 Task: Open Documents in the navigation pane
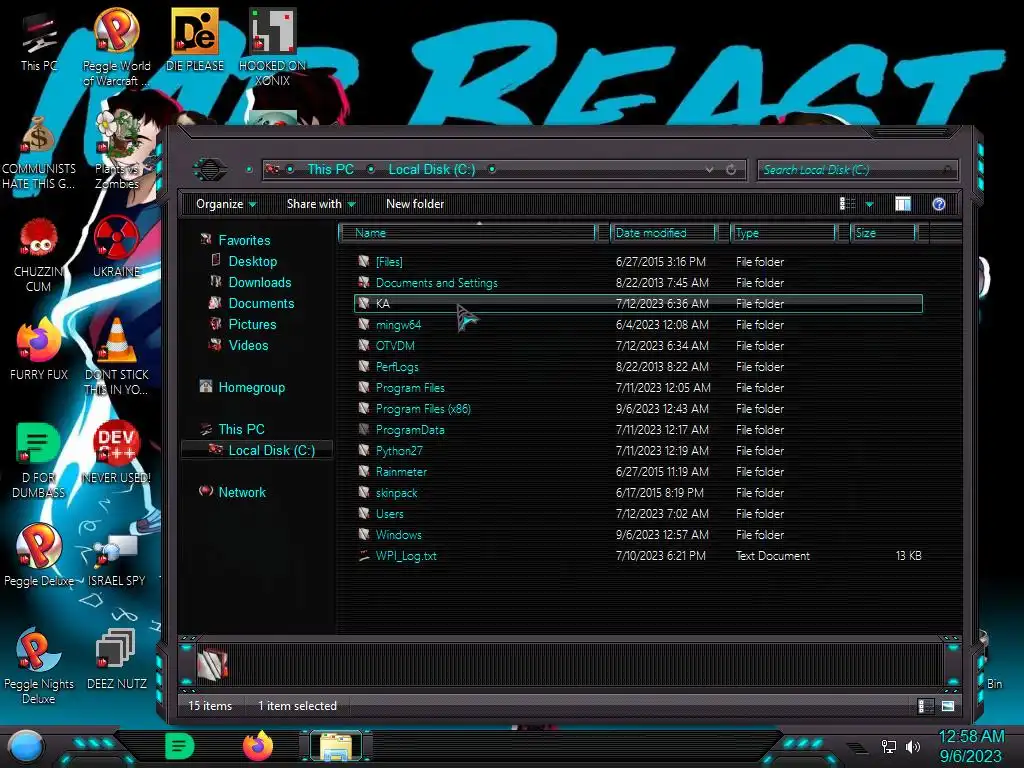tap(261, 303)
